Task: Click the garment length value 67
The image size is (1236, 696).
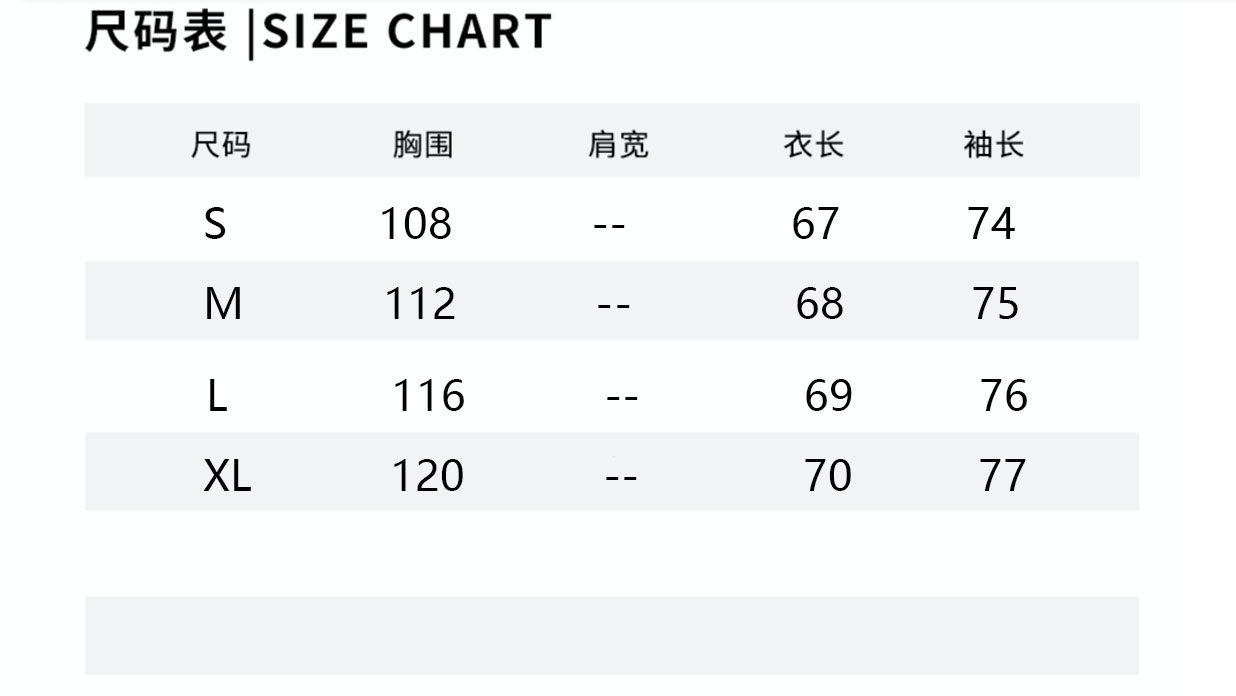Action: 815,224
